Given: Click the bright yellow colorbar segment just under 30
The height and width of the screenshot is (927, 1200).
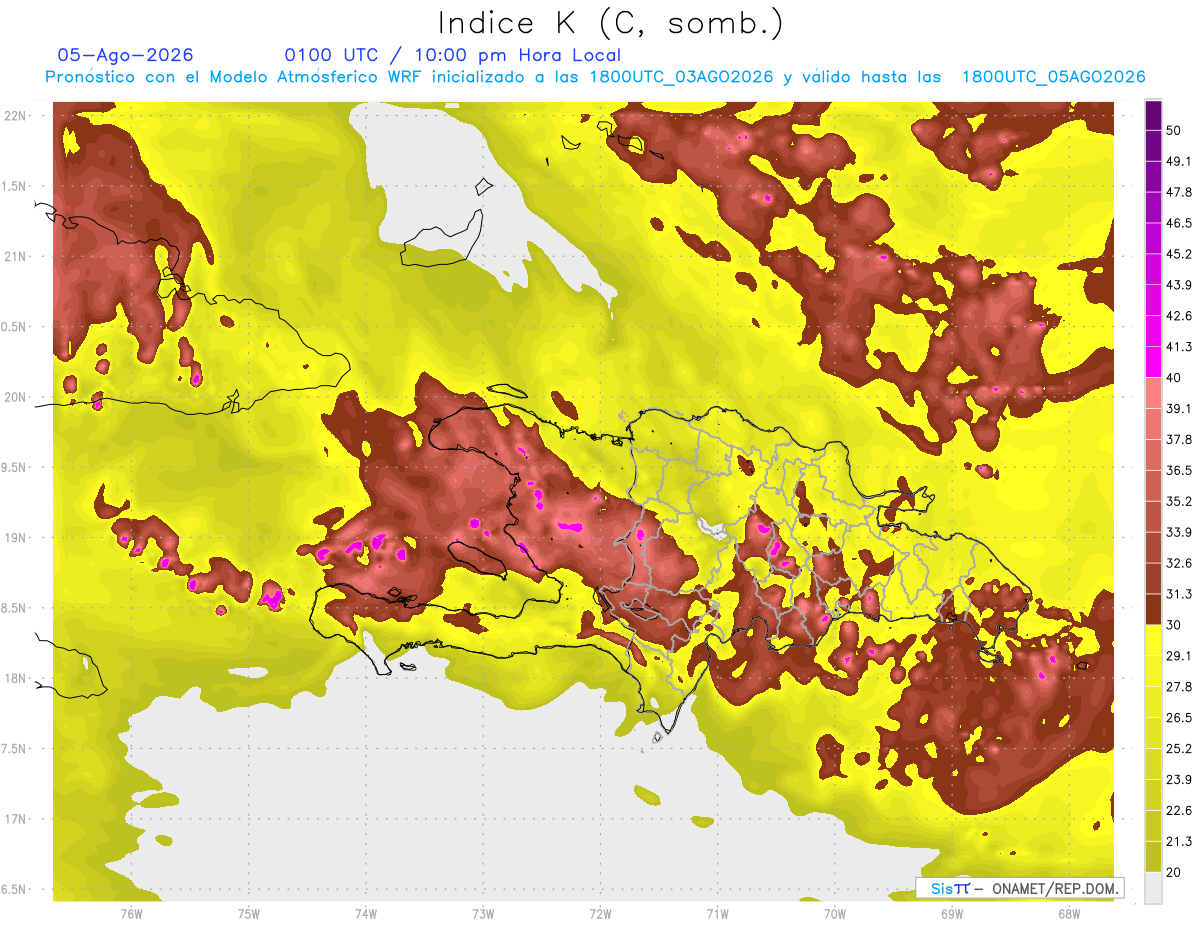Looking at the screenshot, I should (1154, 640).
